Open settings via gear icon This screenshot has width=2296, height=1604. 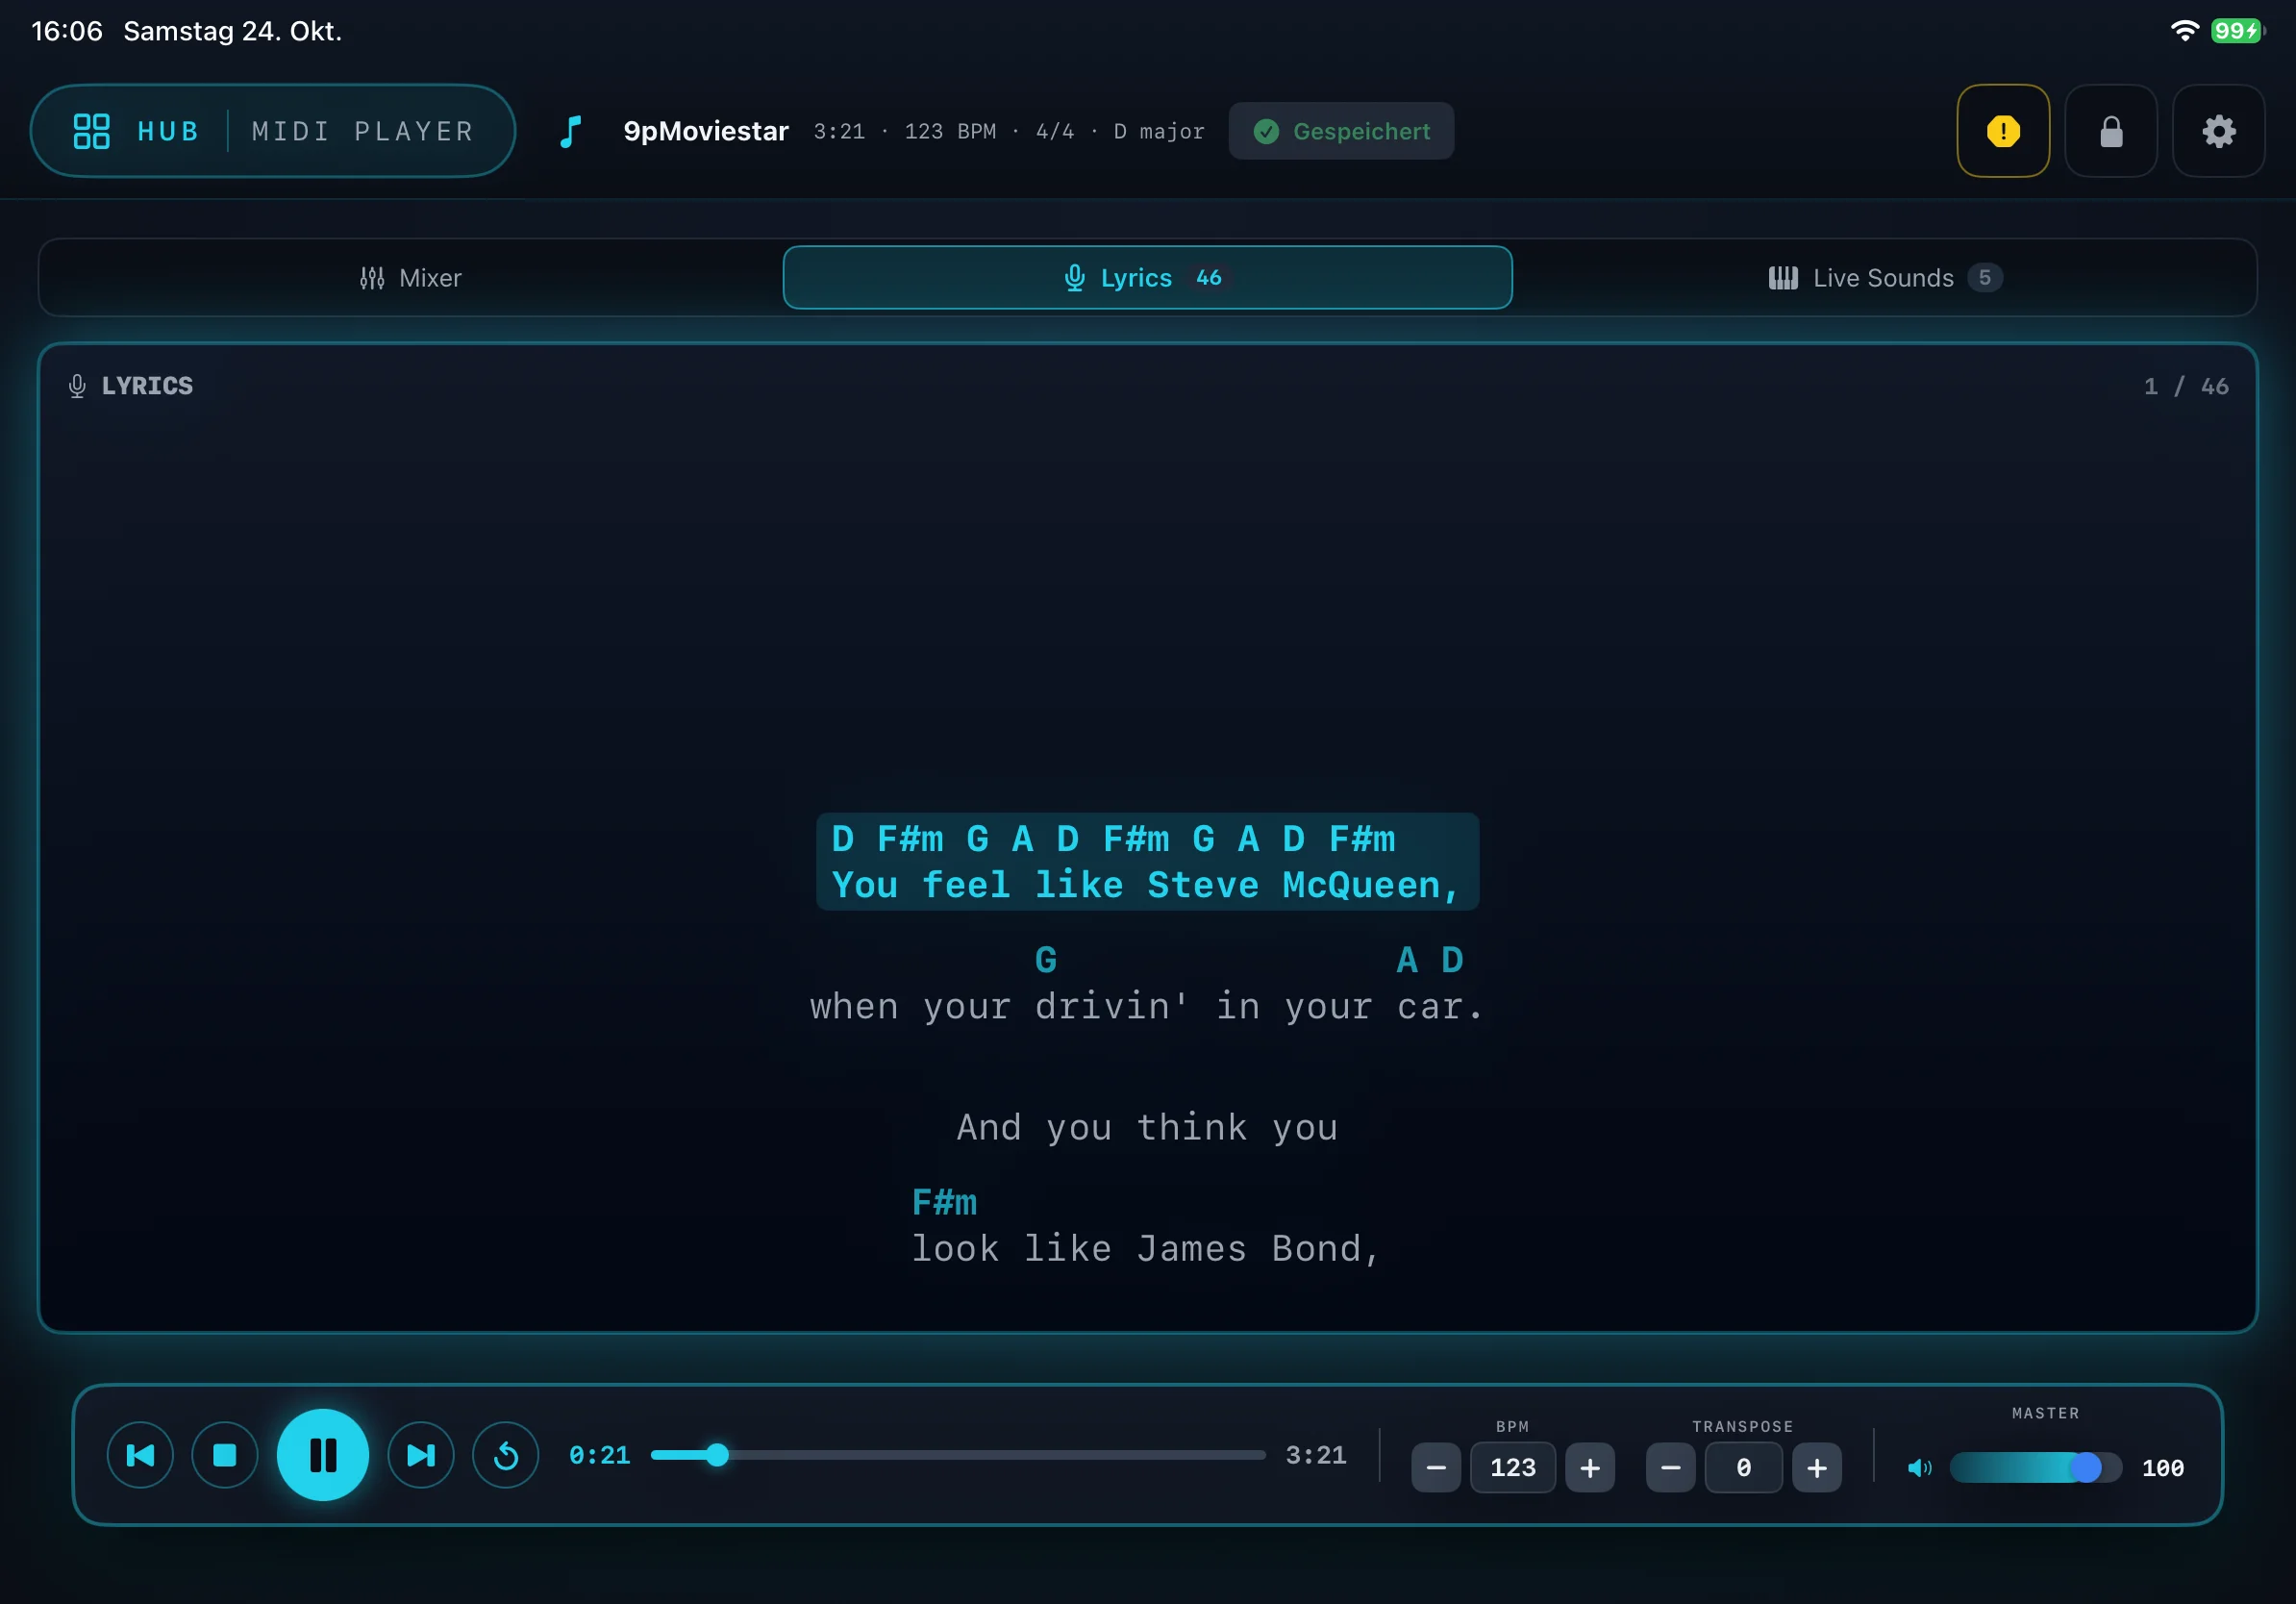coord(2218,131)
